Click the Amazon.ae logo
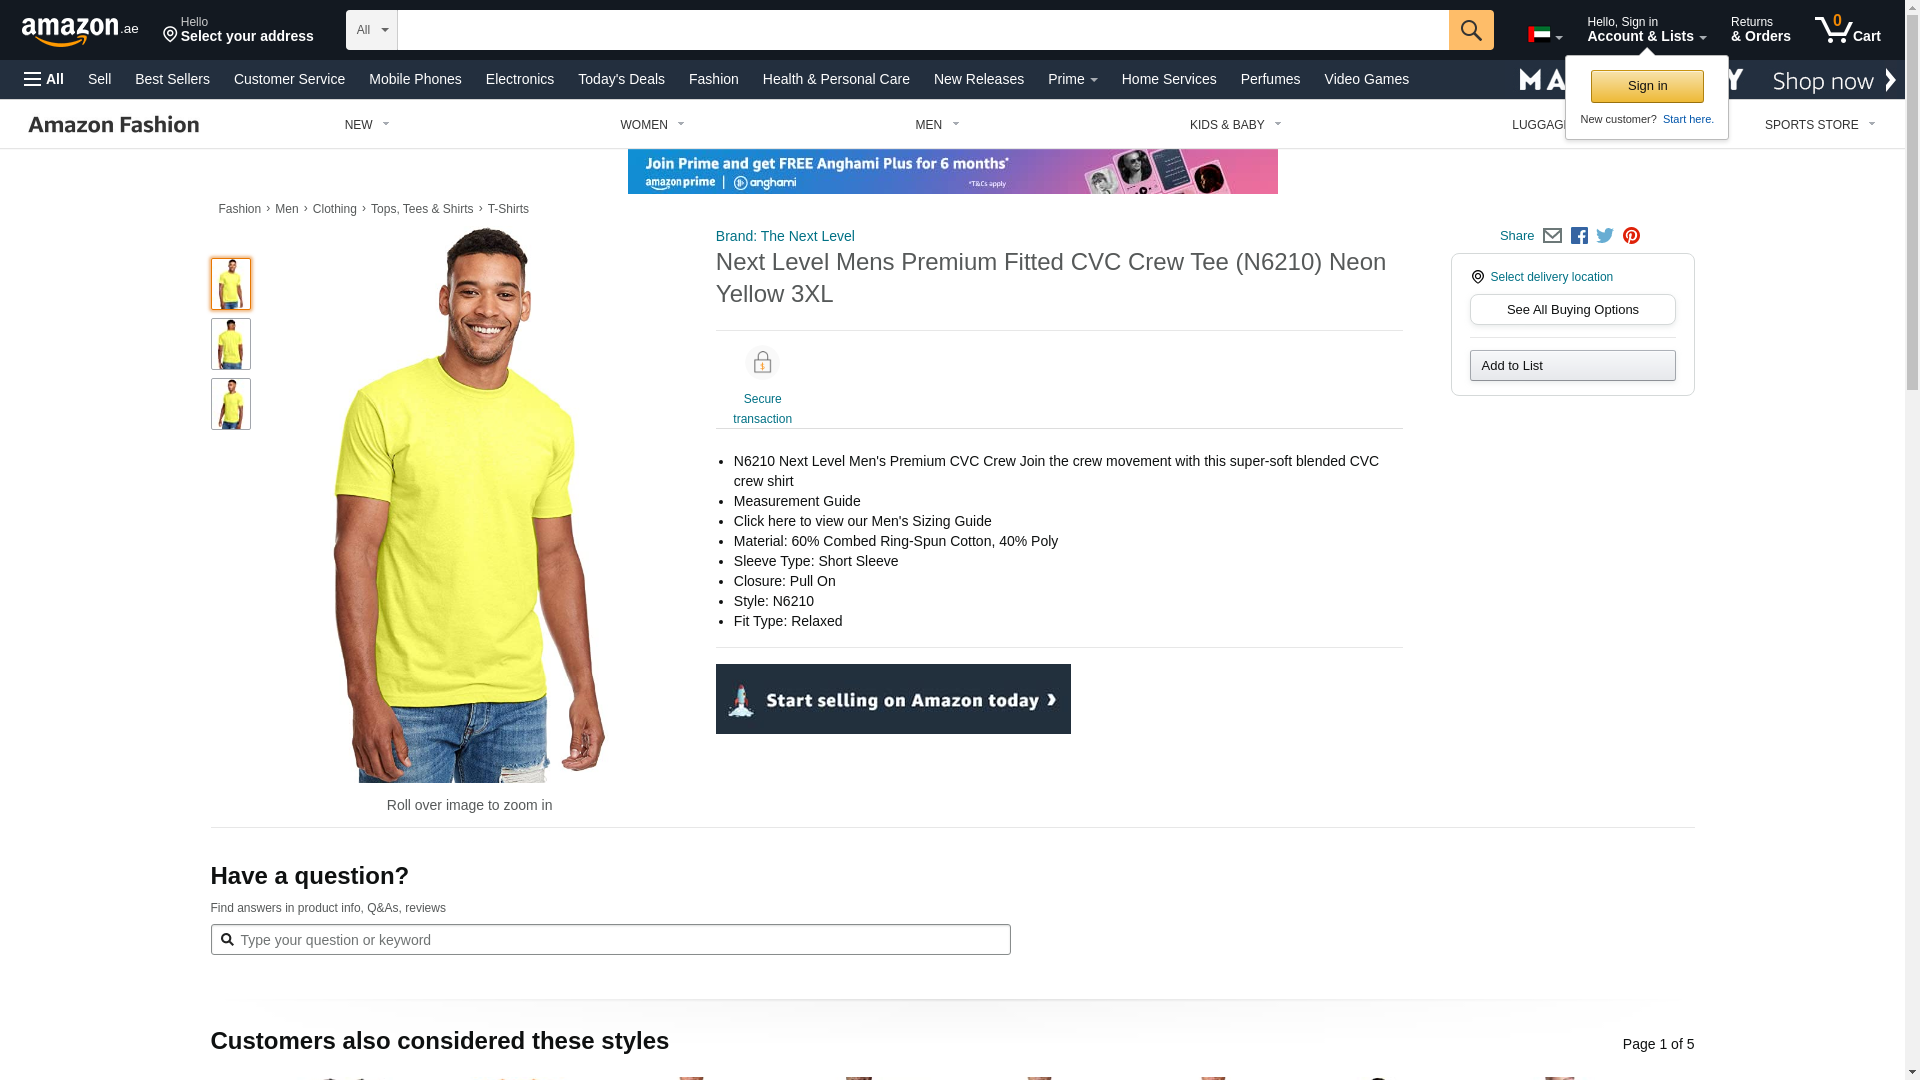Viewport: 1920px width, 1080px height. (80, 31)
